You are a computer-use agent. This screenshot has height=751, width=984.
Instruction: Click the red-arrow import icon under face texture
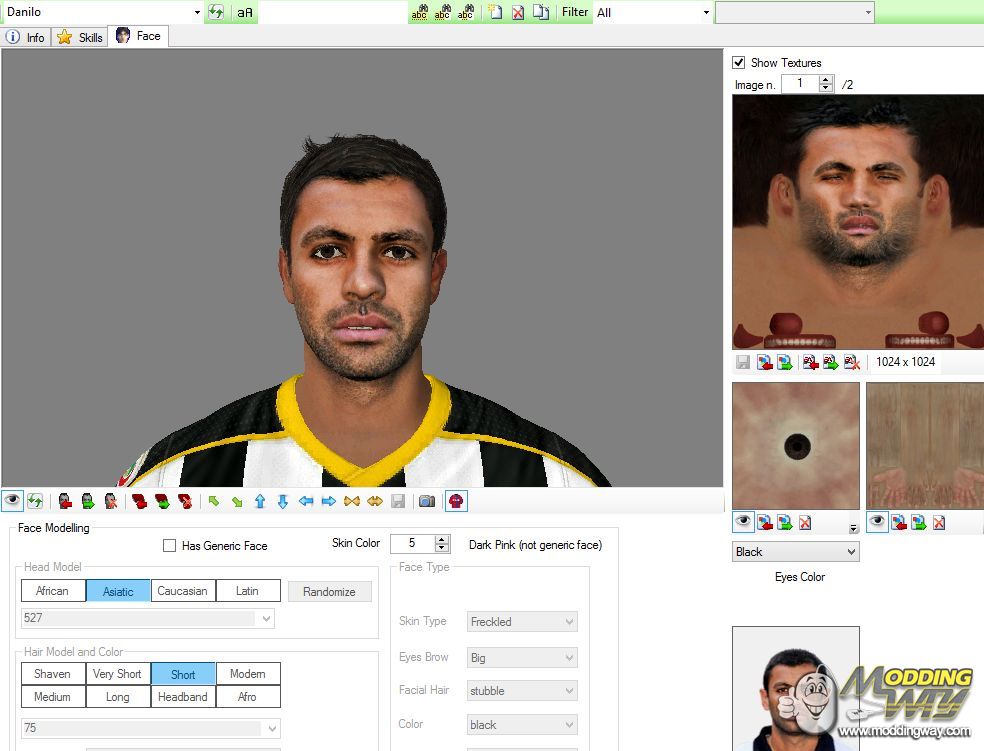point(765,362)
